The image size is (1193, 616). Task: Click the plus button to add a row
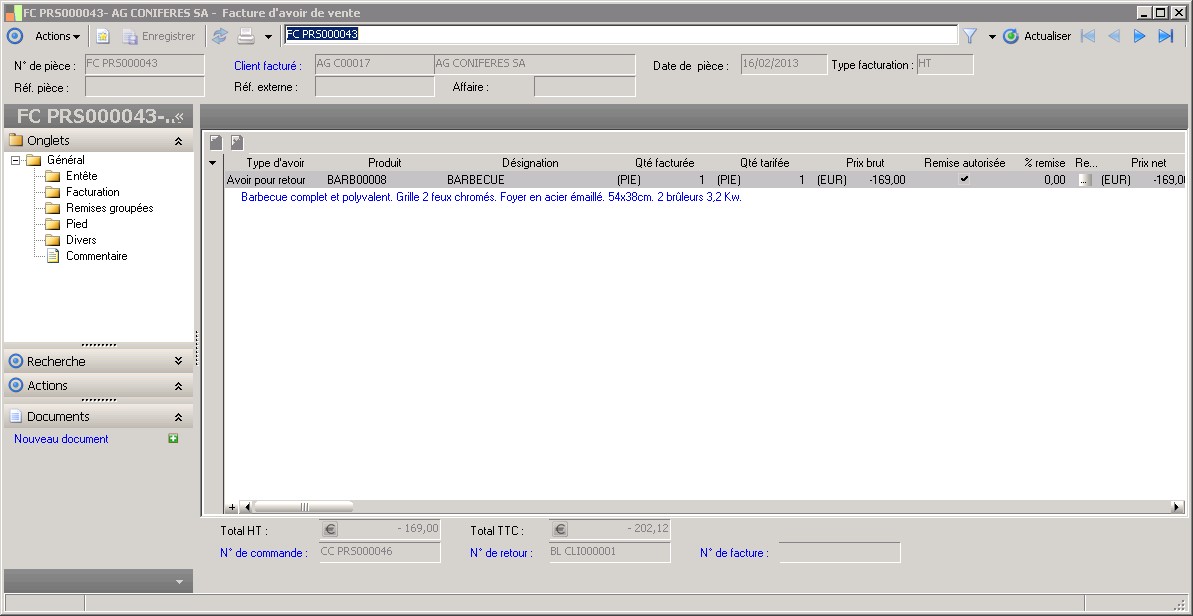(x=233, y=507)
